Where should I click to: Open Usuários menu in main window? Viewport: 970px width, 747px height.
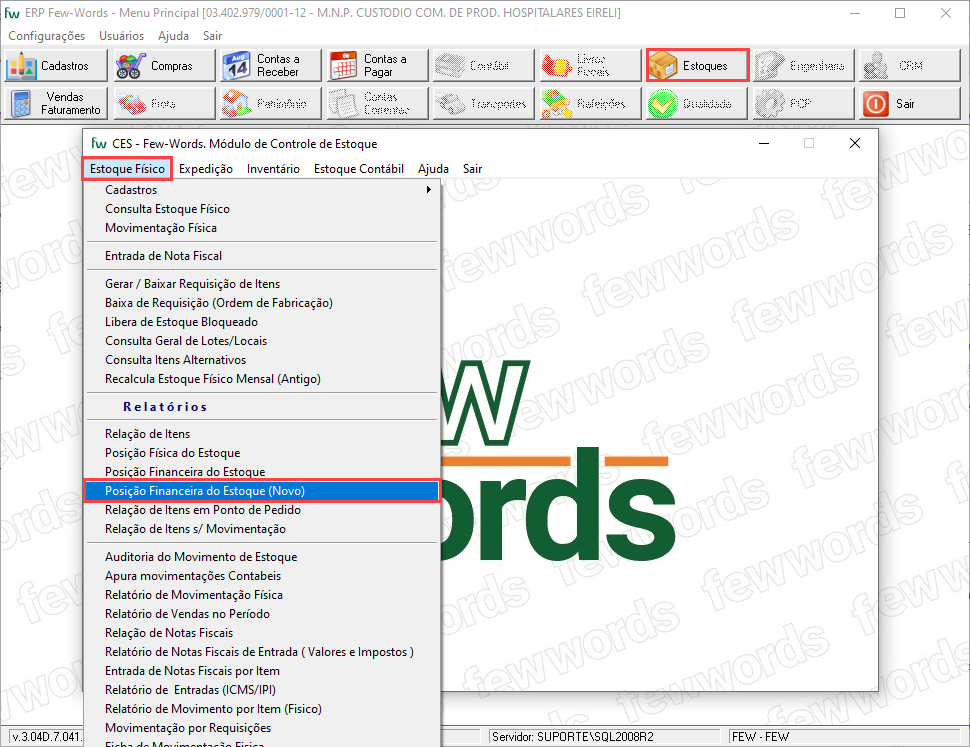coord(121,36)
